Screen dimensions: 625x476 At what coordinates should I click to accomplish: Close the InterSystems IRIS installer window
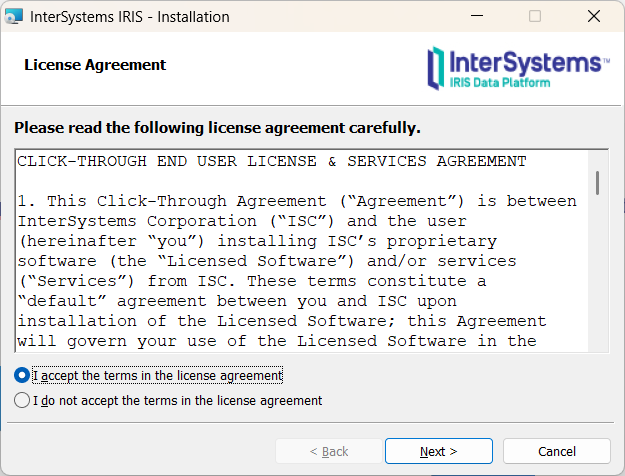(x=594, y=17)
